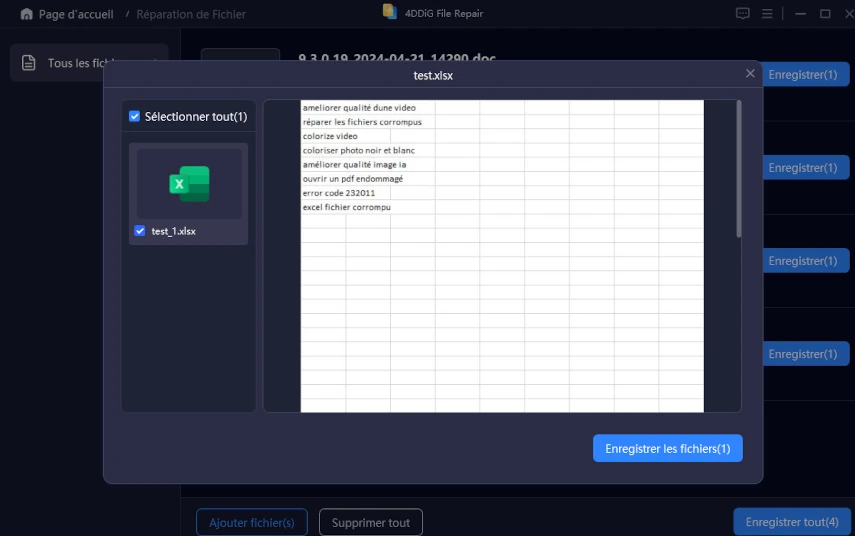Image resolution: width=855 pixels, height=536 pixels.
Task: Click the home icon beside Page d'accueil
Action: (27, 14)
